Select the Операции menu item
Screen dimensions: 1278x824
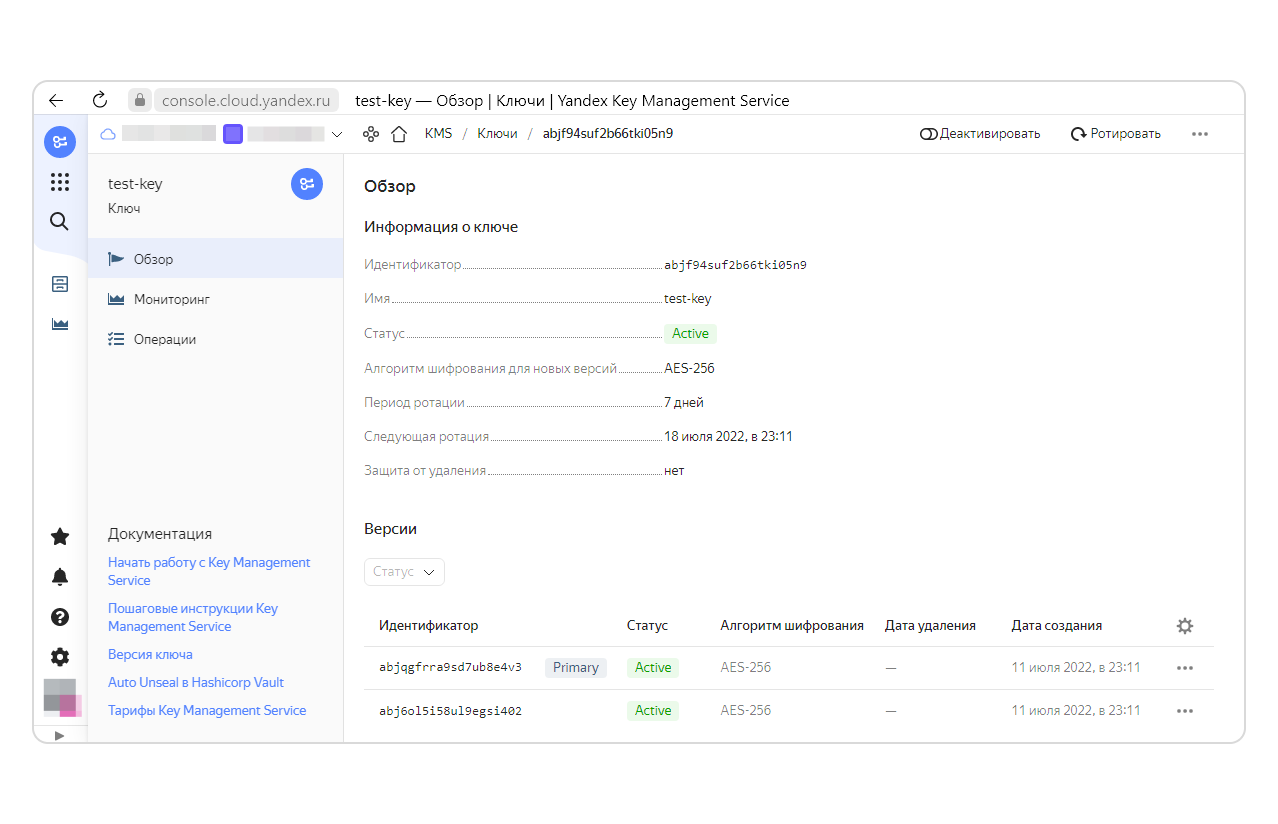[216, 339]
